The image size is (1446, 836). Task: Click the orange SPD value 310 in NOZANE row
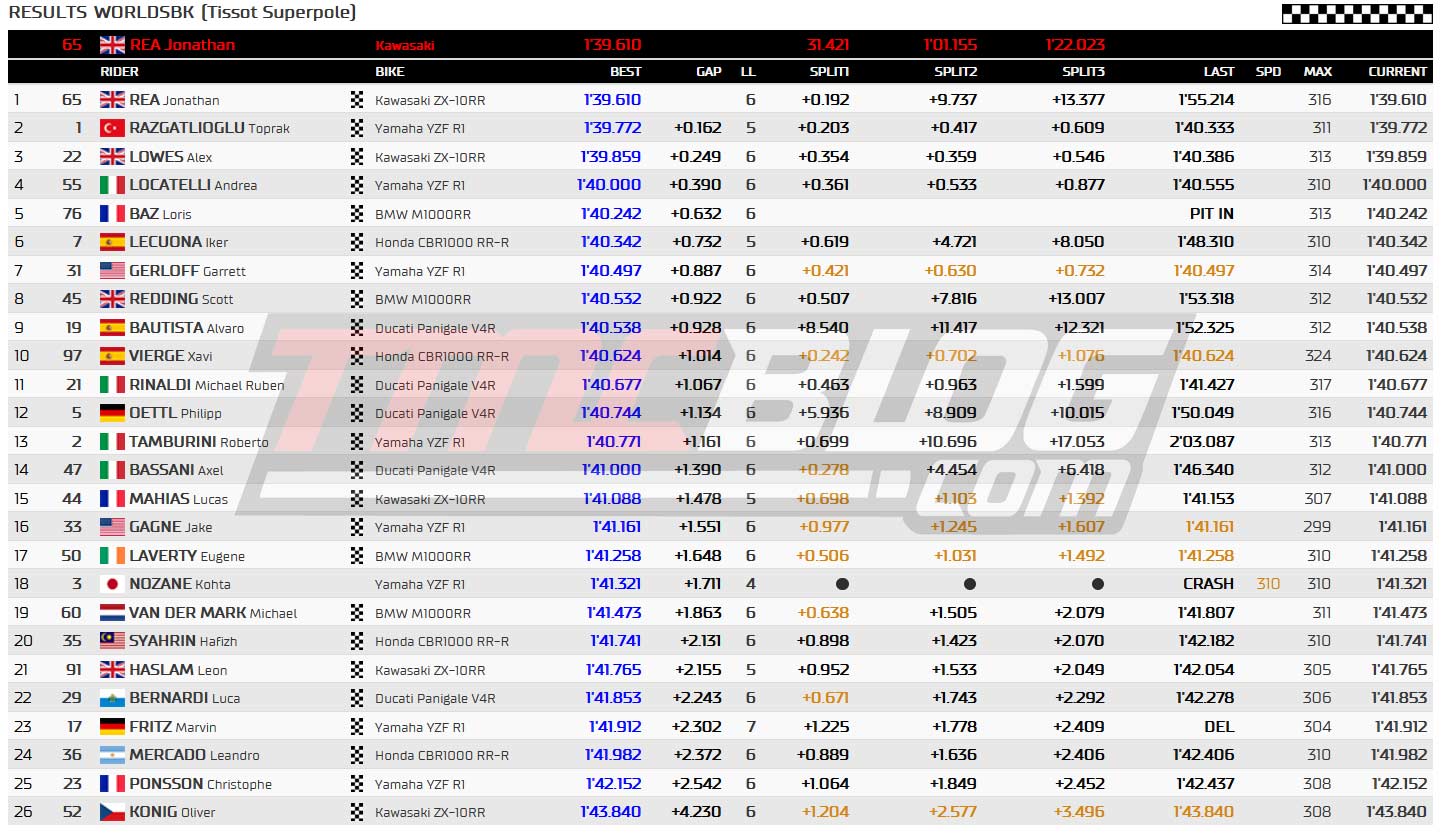point(1268,584)
